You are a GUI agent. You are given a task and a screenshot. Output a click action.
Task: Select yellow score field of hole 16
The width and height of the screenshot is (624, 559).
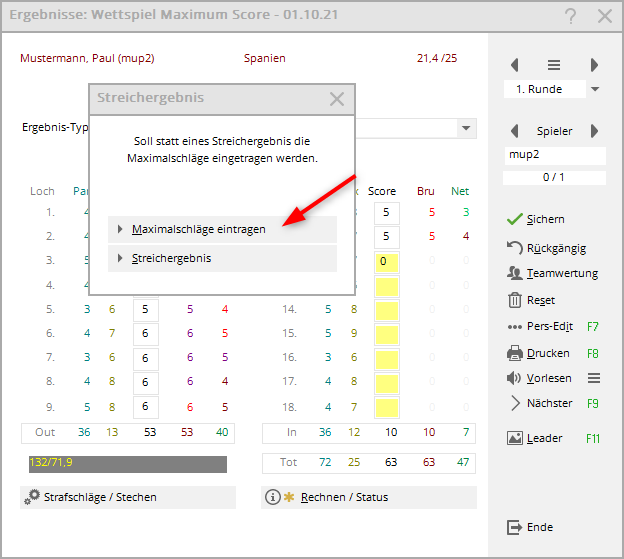click(386, 359)
